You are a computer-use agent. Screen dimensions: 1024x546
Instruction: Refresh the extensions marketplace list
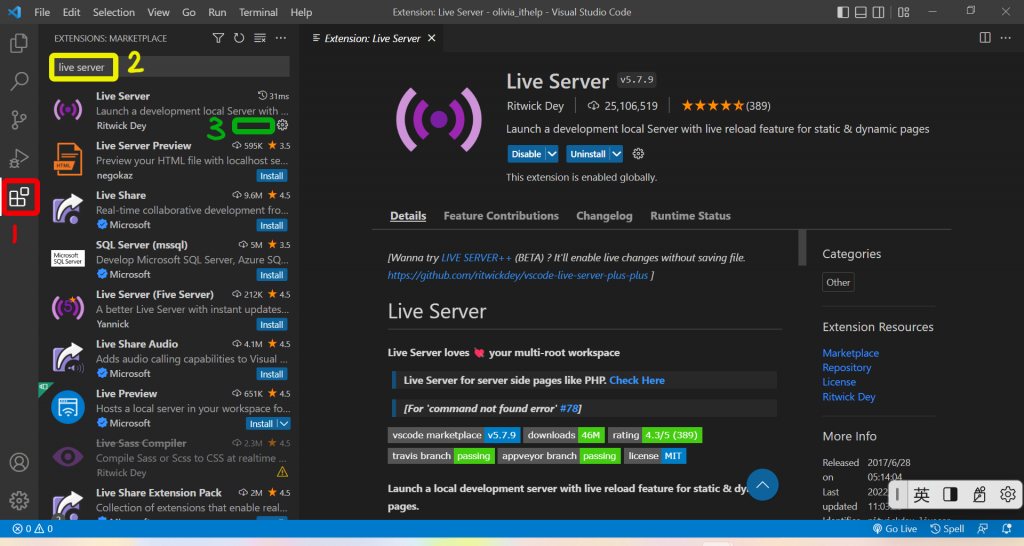[239, 39]
